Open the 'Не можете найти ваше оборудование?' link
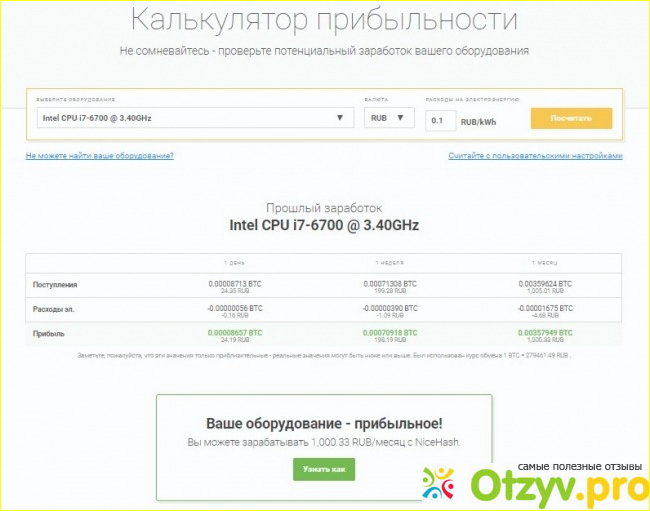The image size is (650, 511). [100, 156]
